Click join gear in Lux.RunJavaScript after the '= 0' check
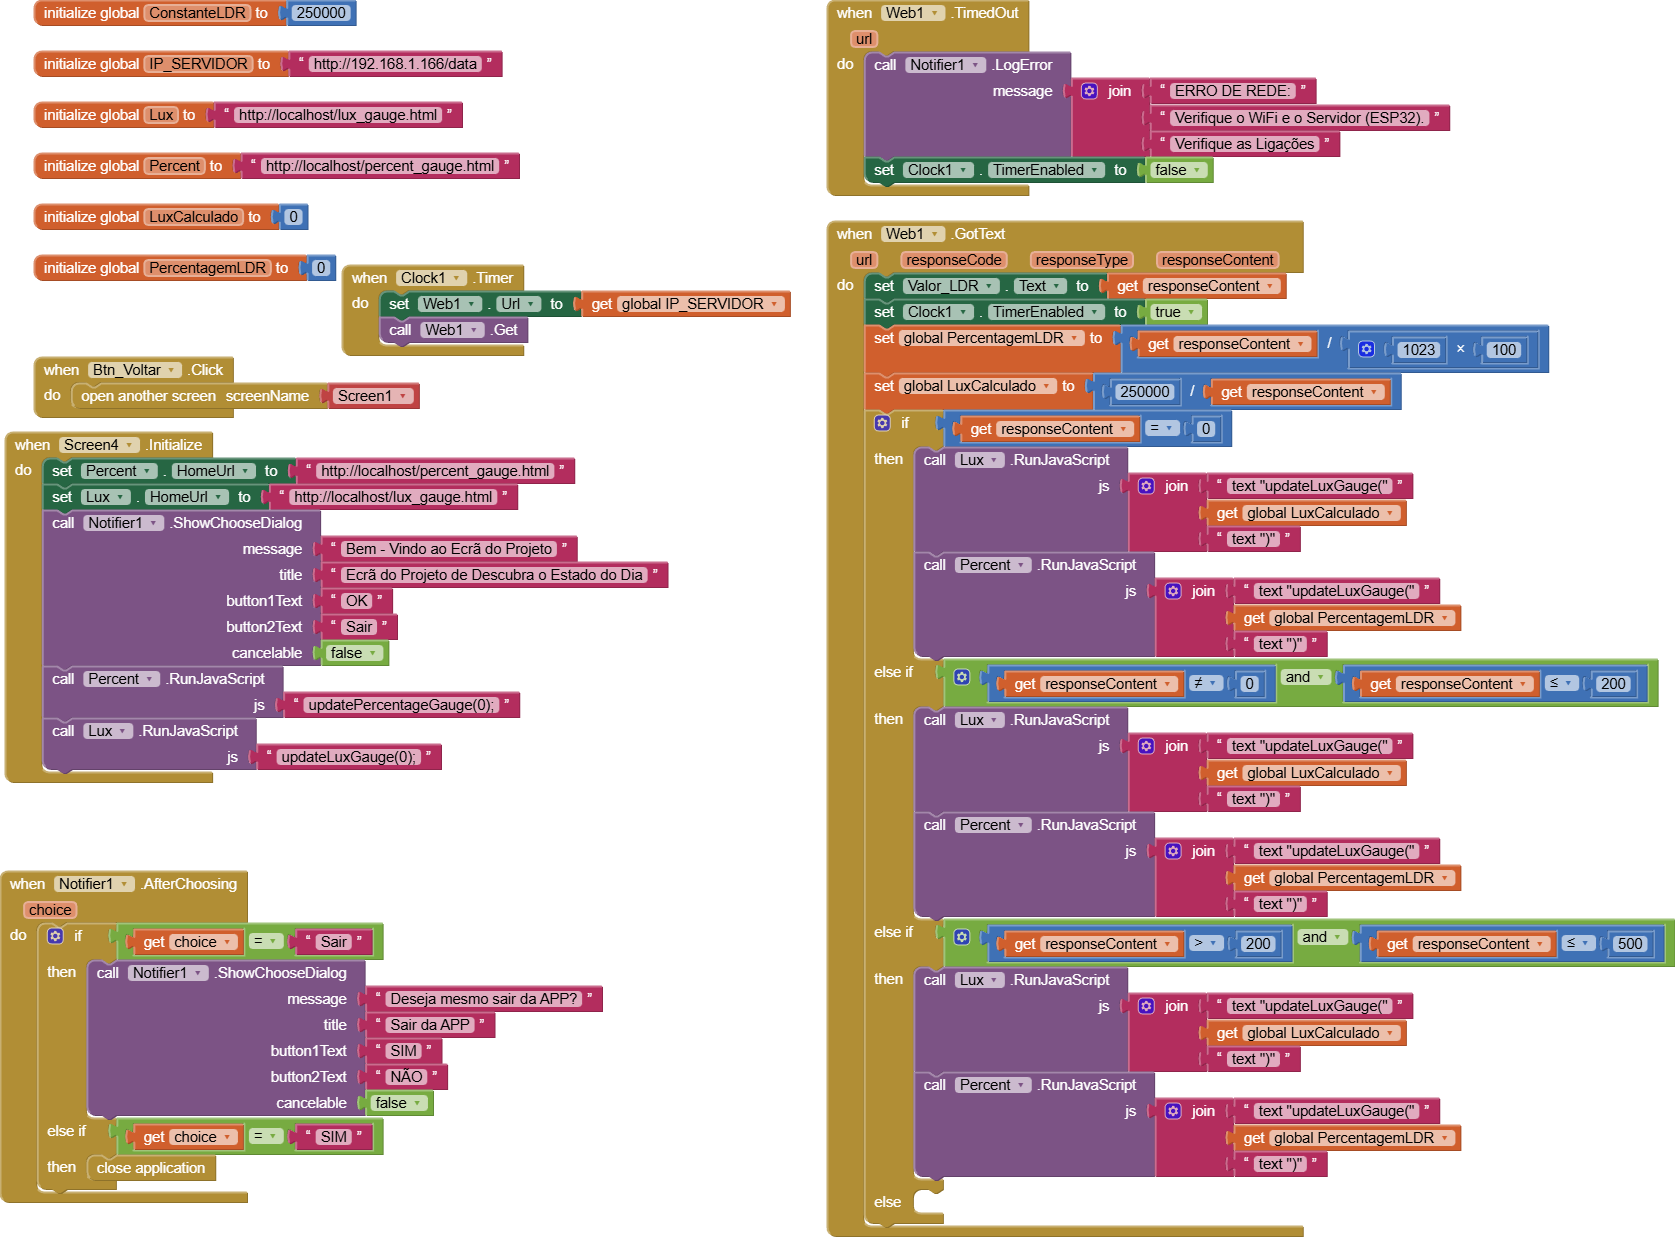This screenshot has height=1237, width=1675. click(1146, 486)
